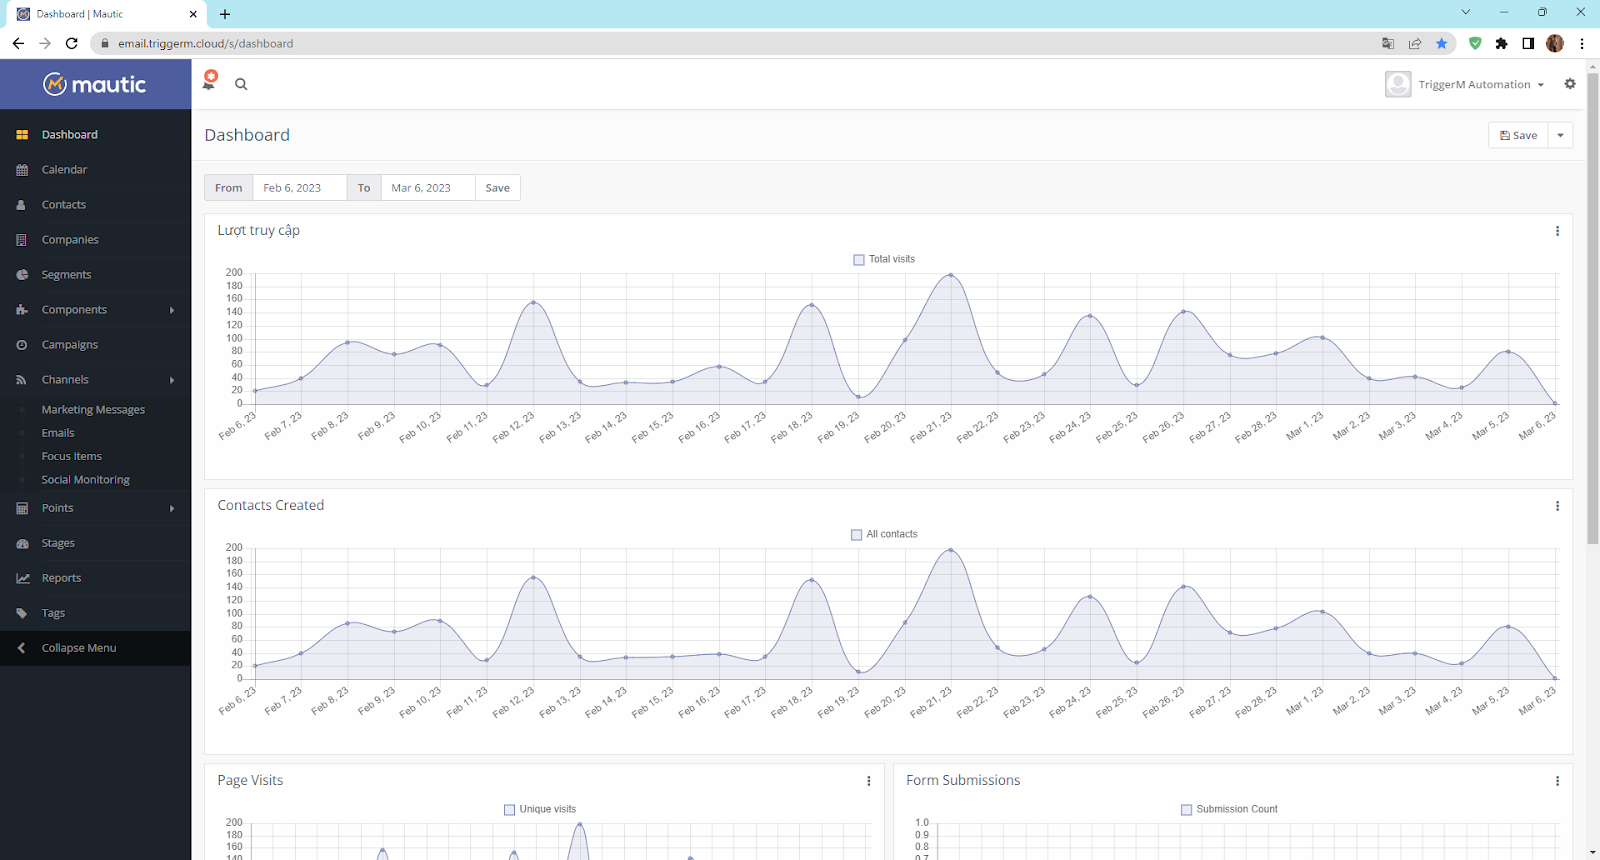
Task: Open Focus Items under Channels
Action: click(71, 456)
